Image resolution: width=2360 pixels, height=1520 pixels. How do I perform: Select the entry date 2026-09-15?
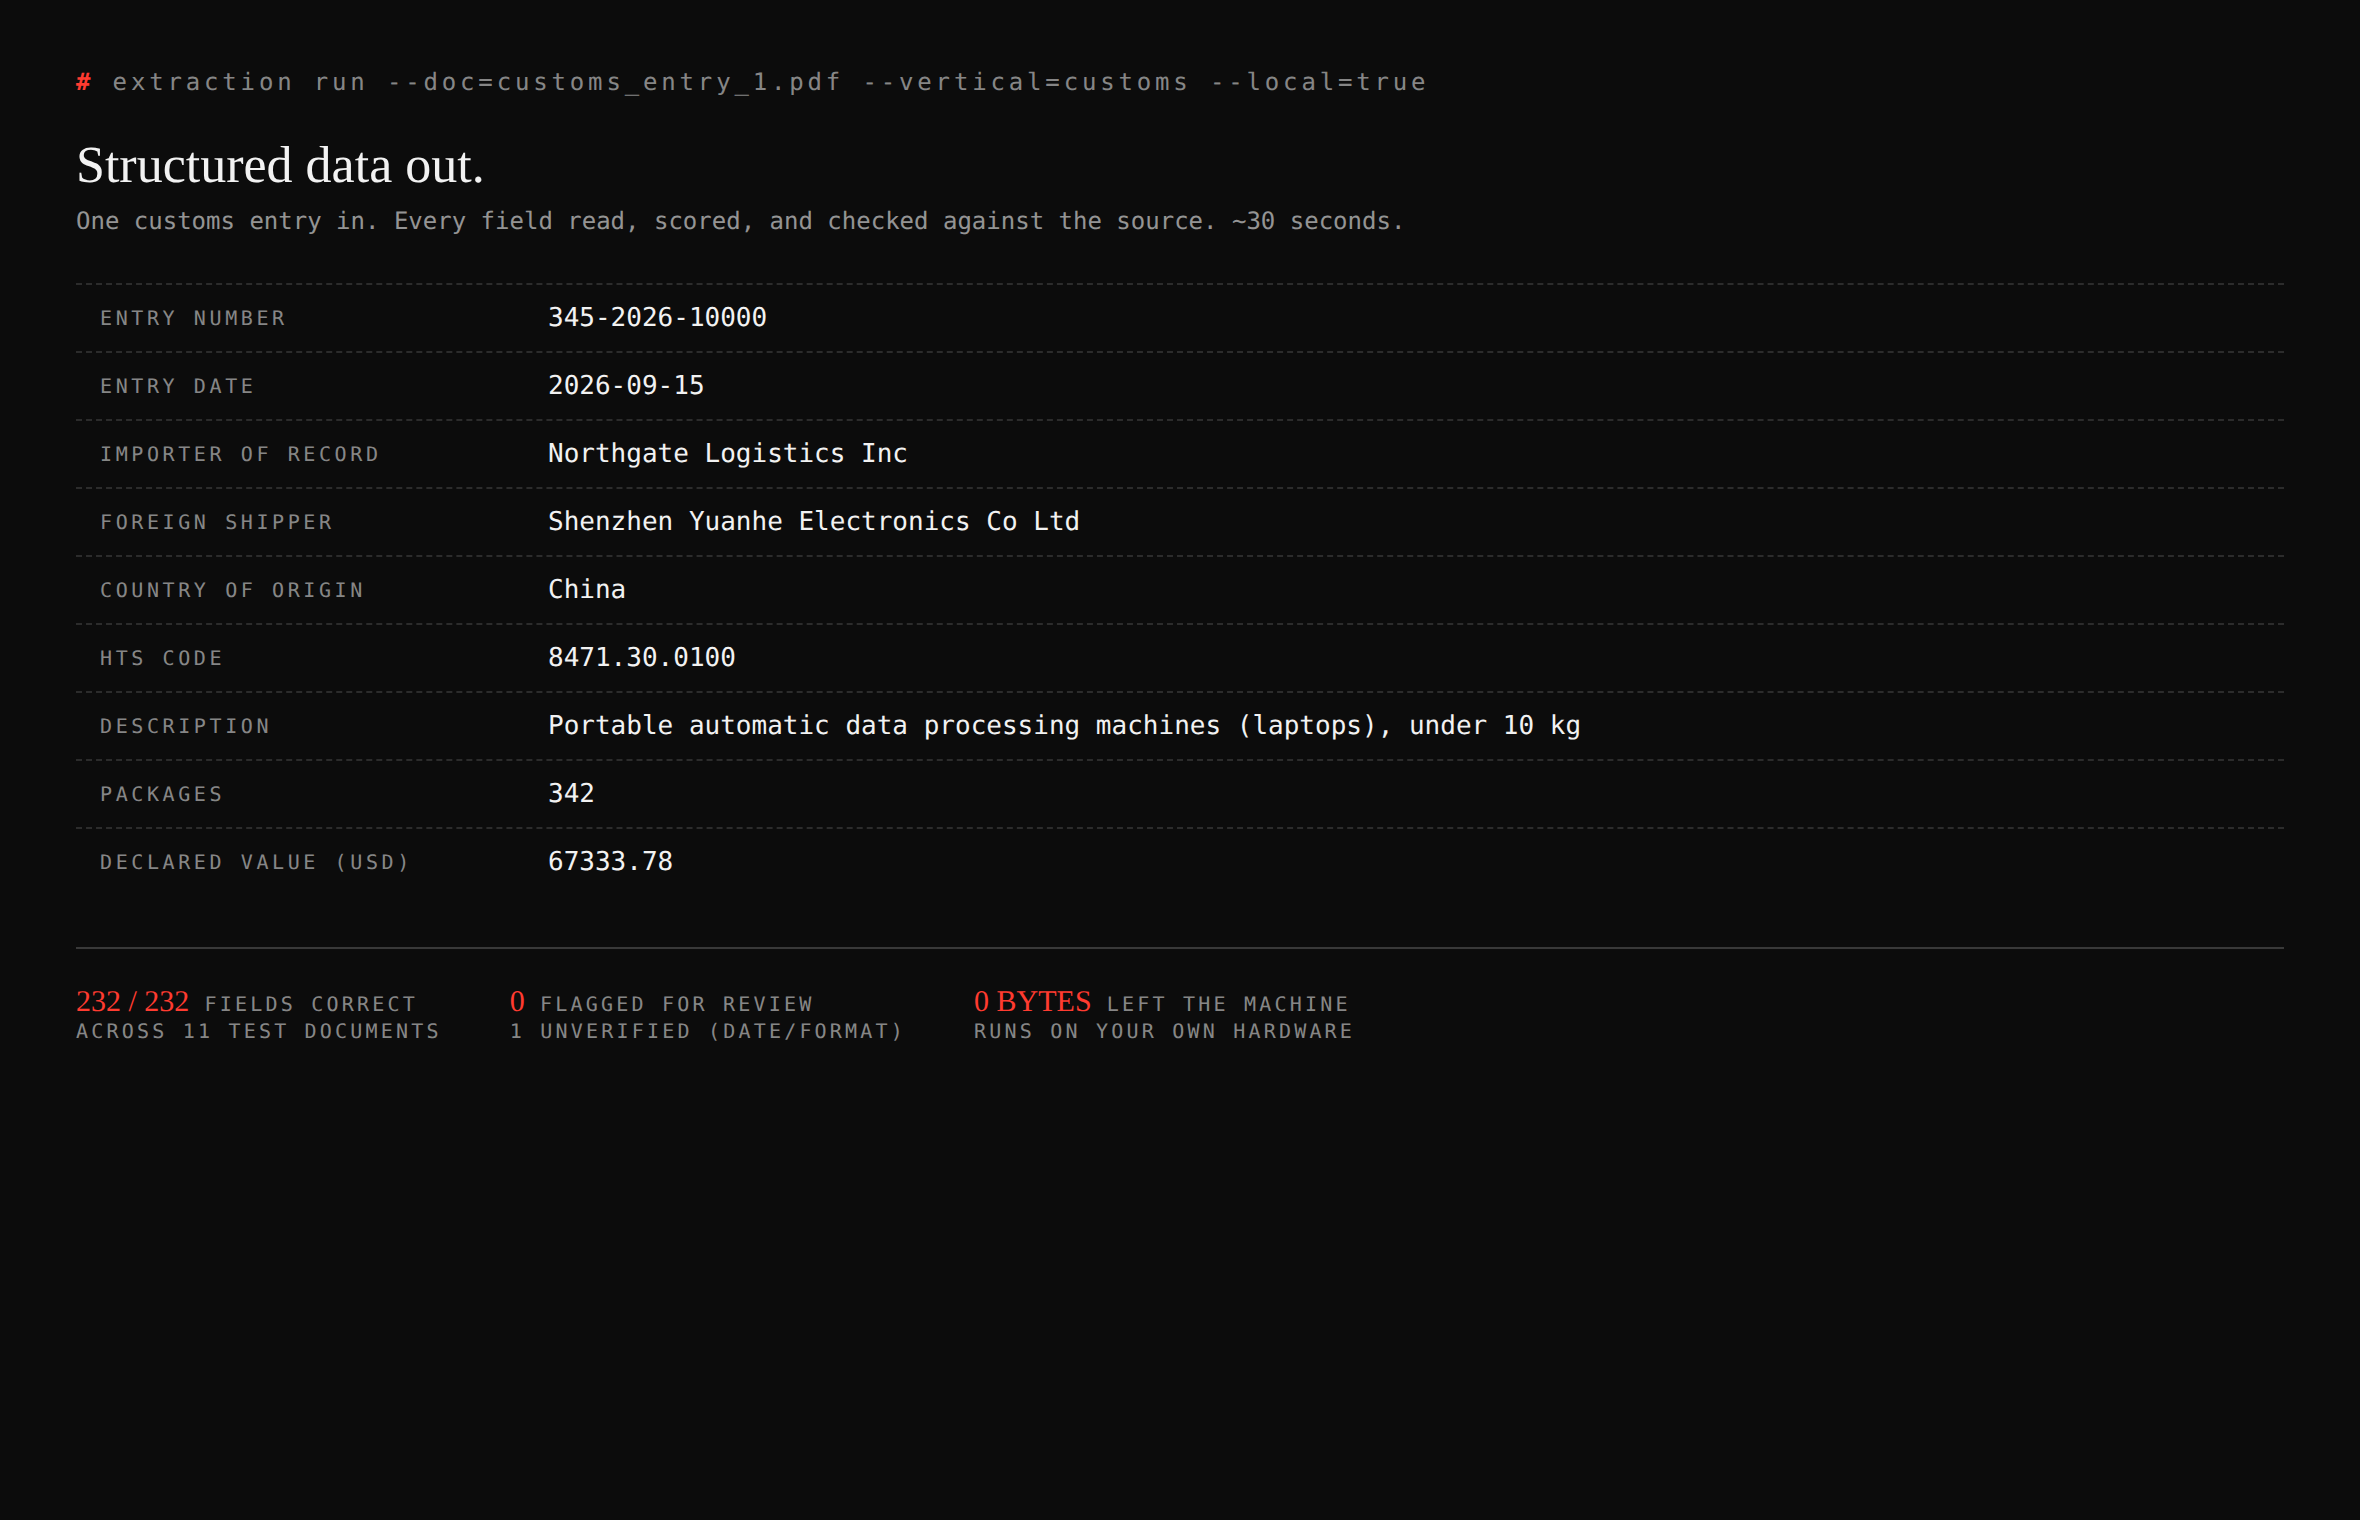pyautogui.click(x=626, y=385)
